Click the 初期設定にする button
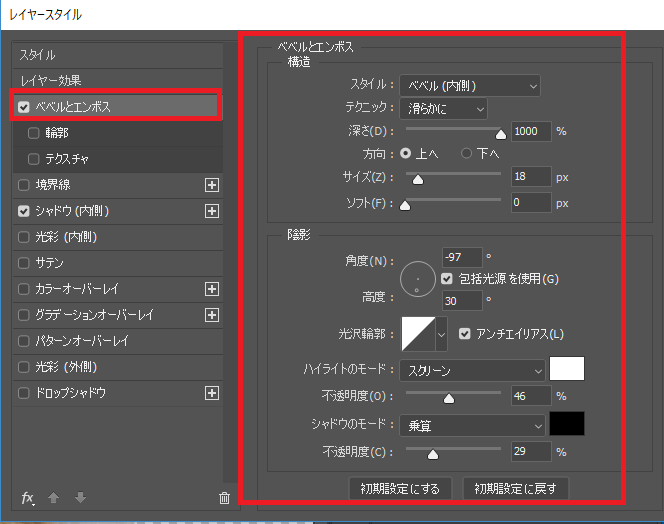 400,489
